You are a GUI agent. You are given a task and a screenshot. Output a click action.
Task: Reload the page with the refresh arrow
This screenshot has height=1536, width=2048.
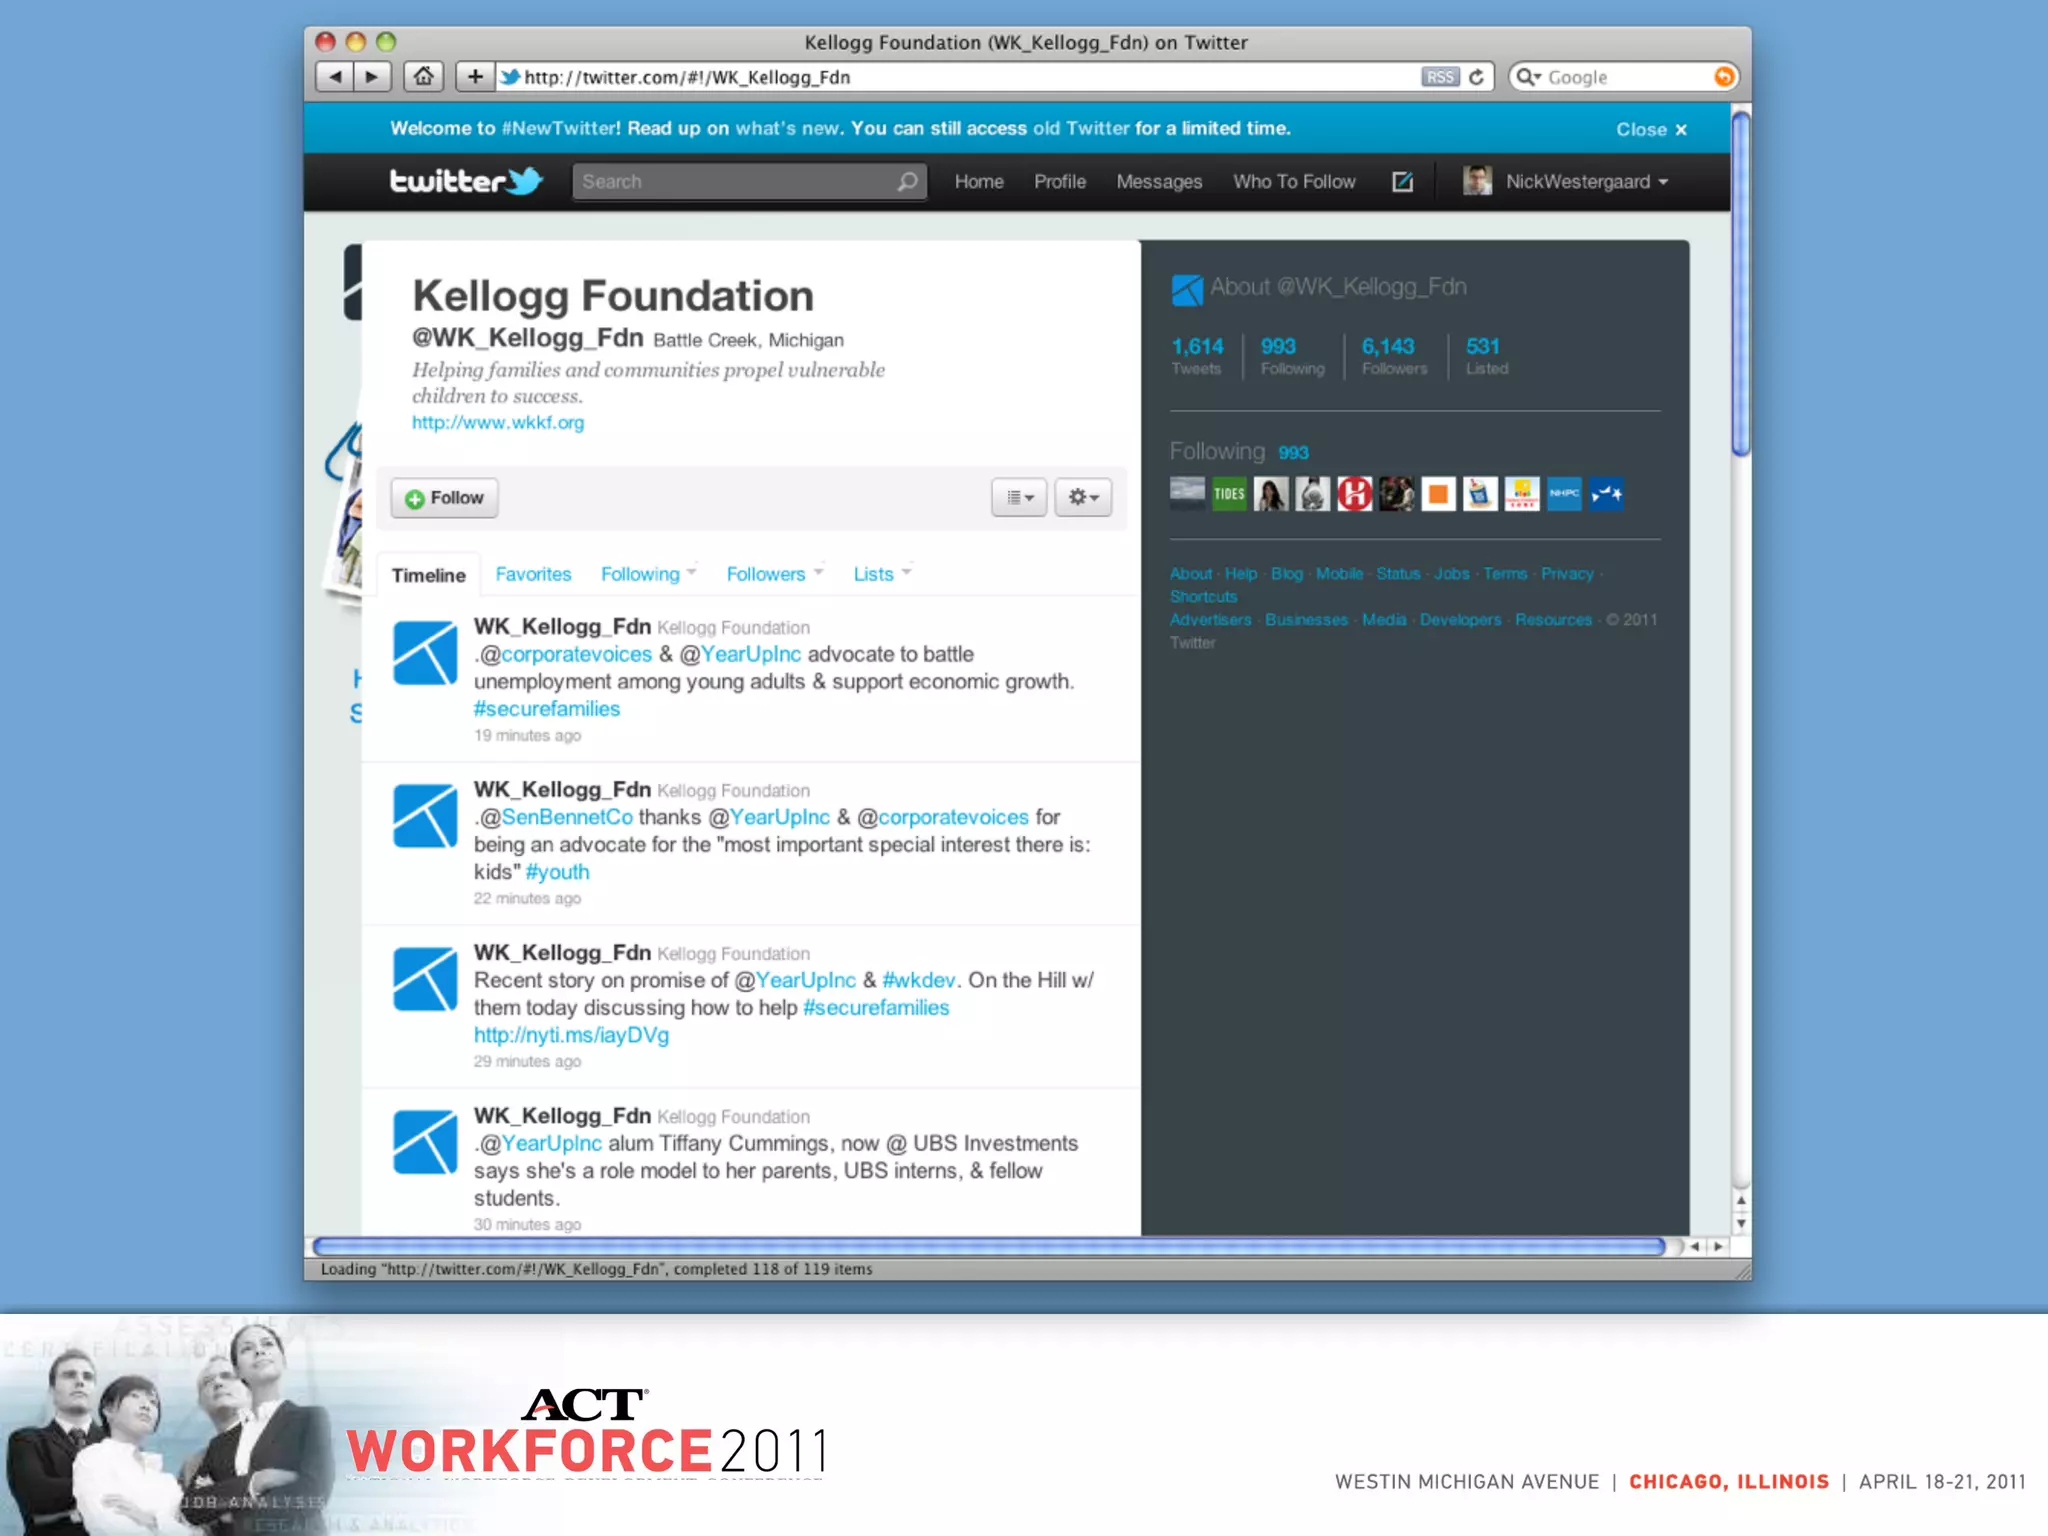point(1477,77)
